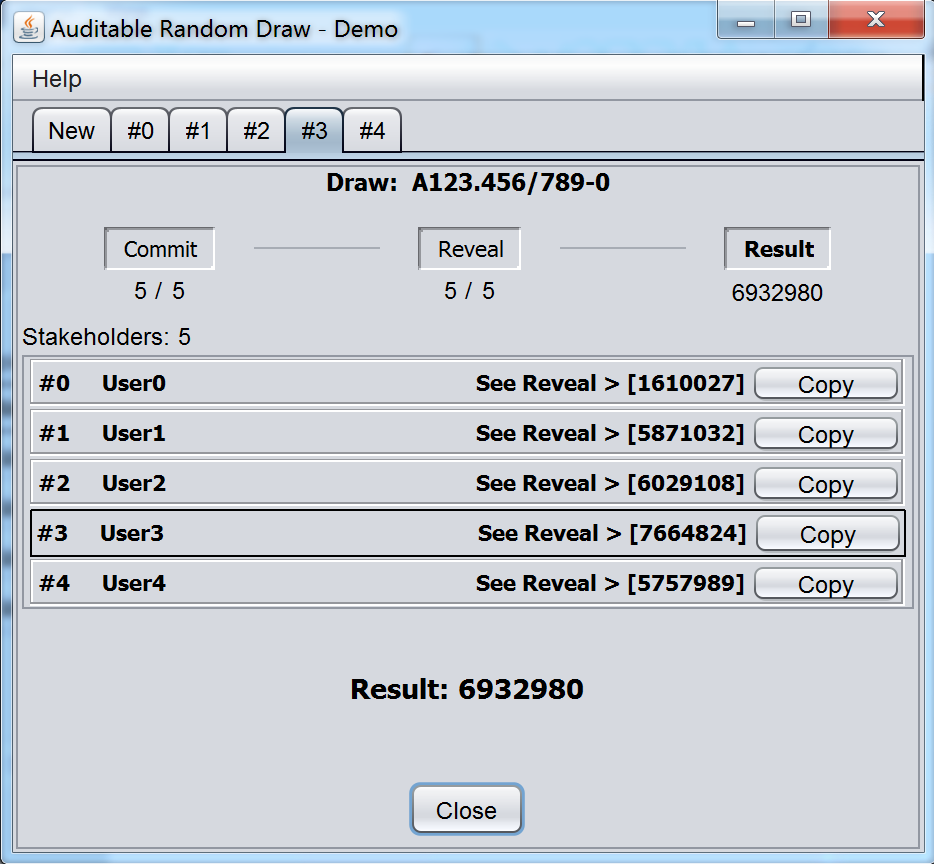This screenshot has height=864, width=934.
Task: Click the window title 'Auditable Random Draw - Demo'
Action: 224,29
